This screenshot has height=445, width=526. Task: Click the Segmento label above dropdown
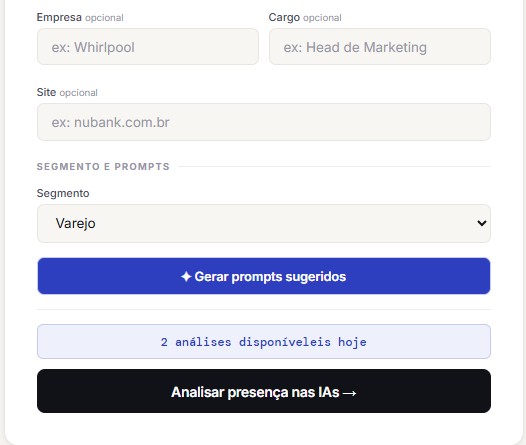(x=63, y=193)
